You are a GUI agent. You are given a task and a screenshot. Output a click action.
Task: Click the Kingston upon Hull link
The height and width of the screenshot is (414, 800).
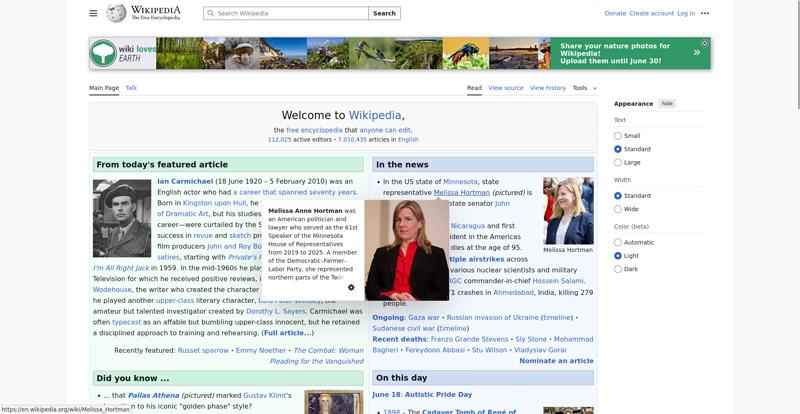coord(214,203)
